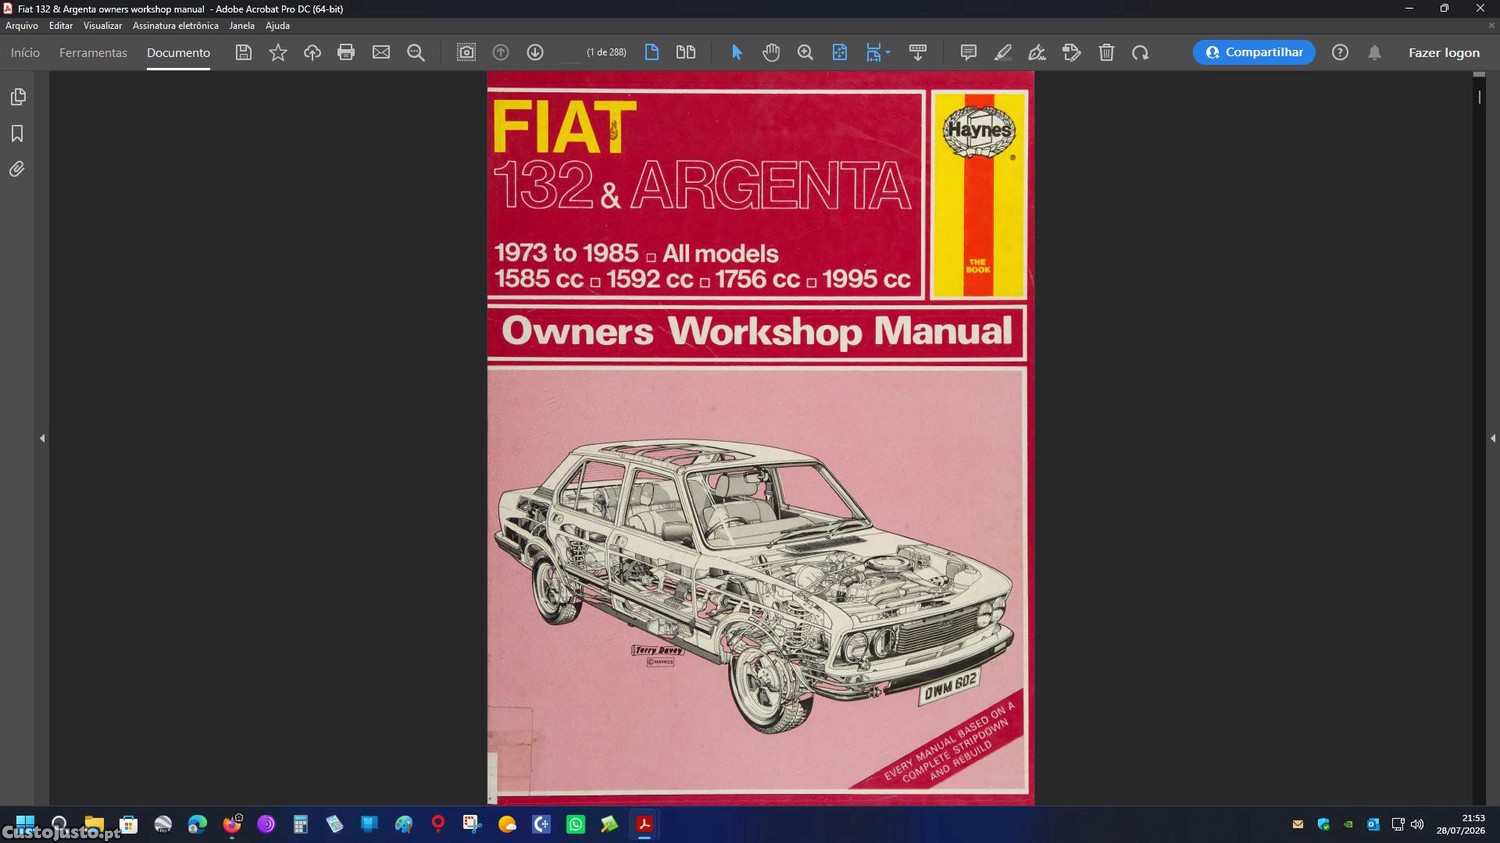This screenshot has width=1500, height=843.
Task: Open the edit PDF stamp tool
Action: coord(1072,52)
